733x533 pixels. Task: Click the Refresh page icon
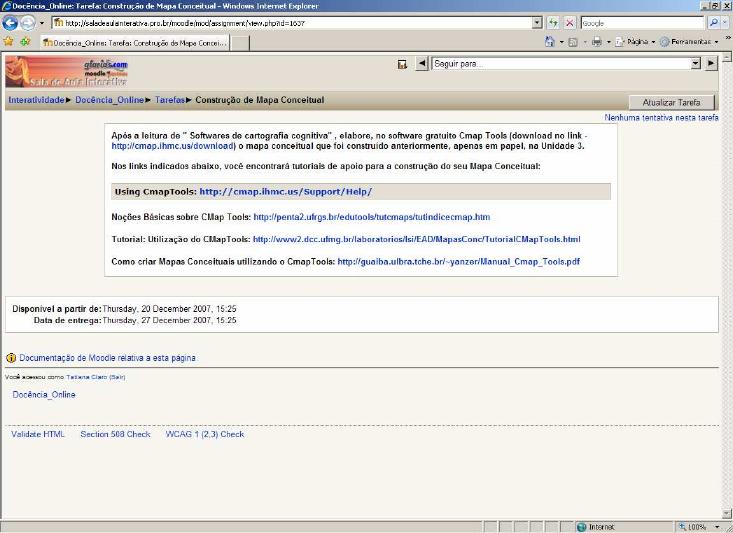[x=553, y=22]
